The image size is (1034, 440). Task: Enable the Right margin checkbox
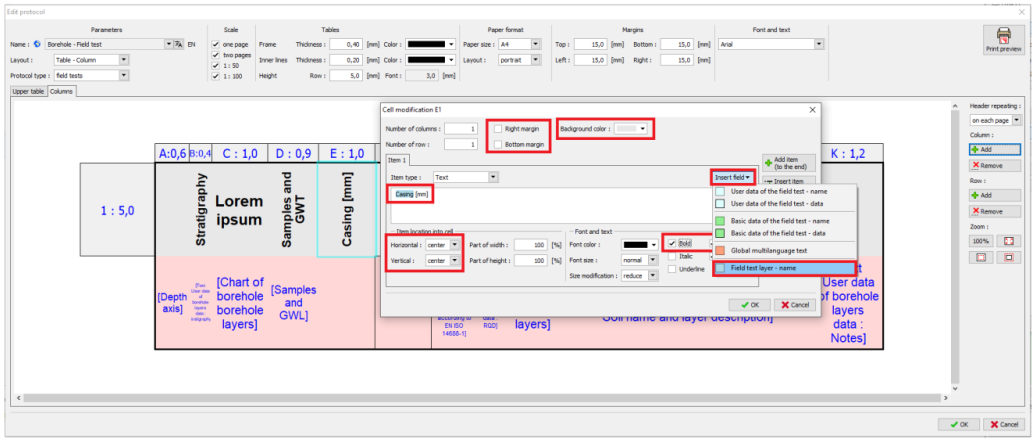pyautogui.click(x=498, y=129)
